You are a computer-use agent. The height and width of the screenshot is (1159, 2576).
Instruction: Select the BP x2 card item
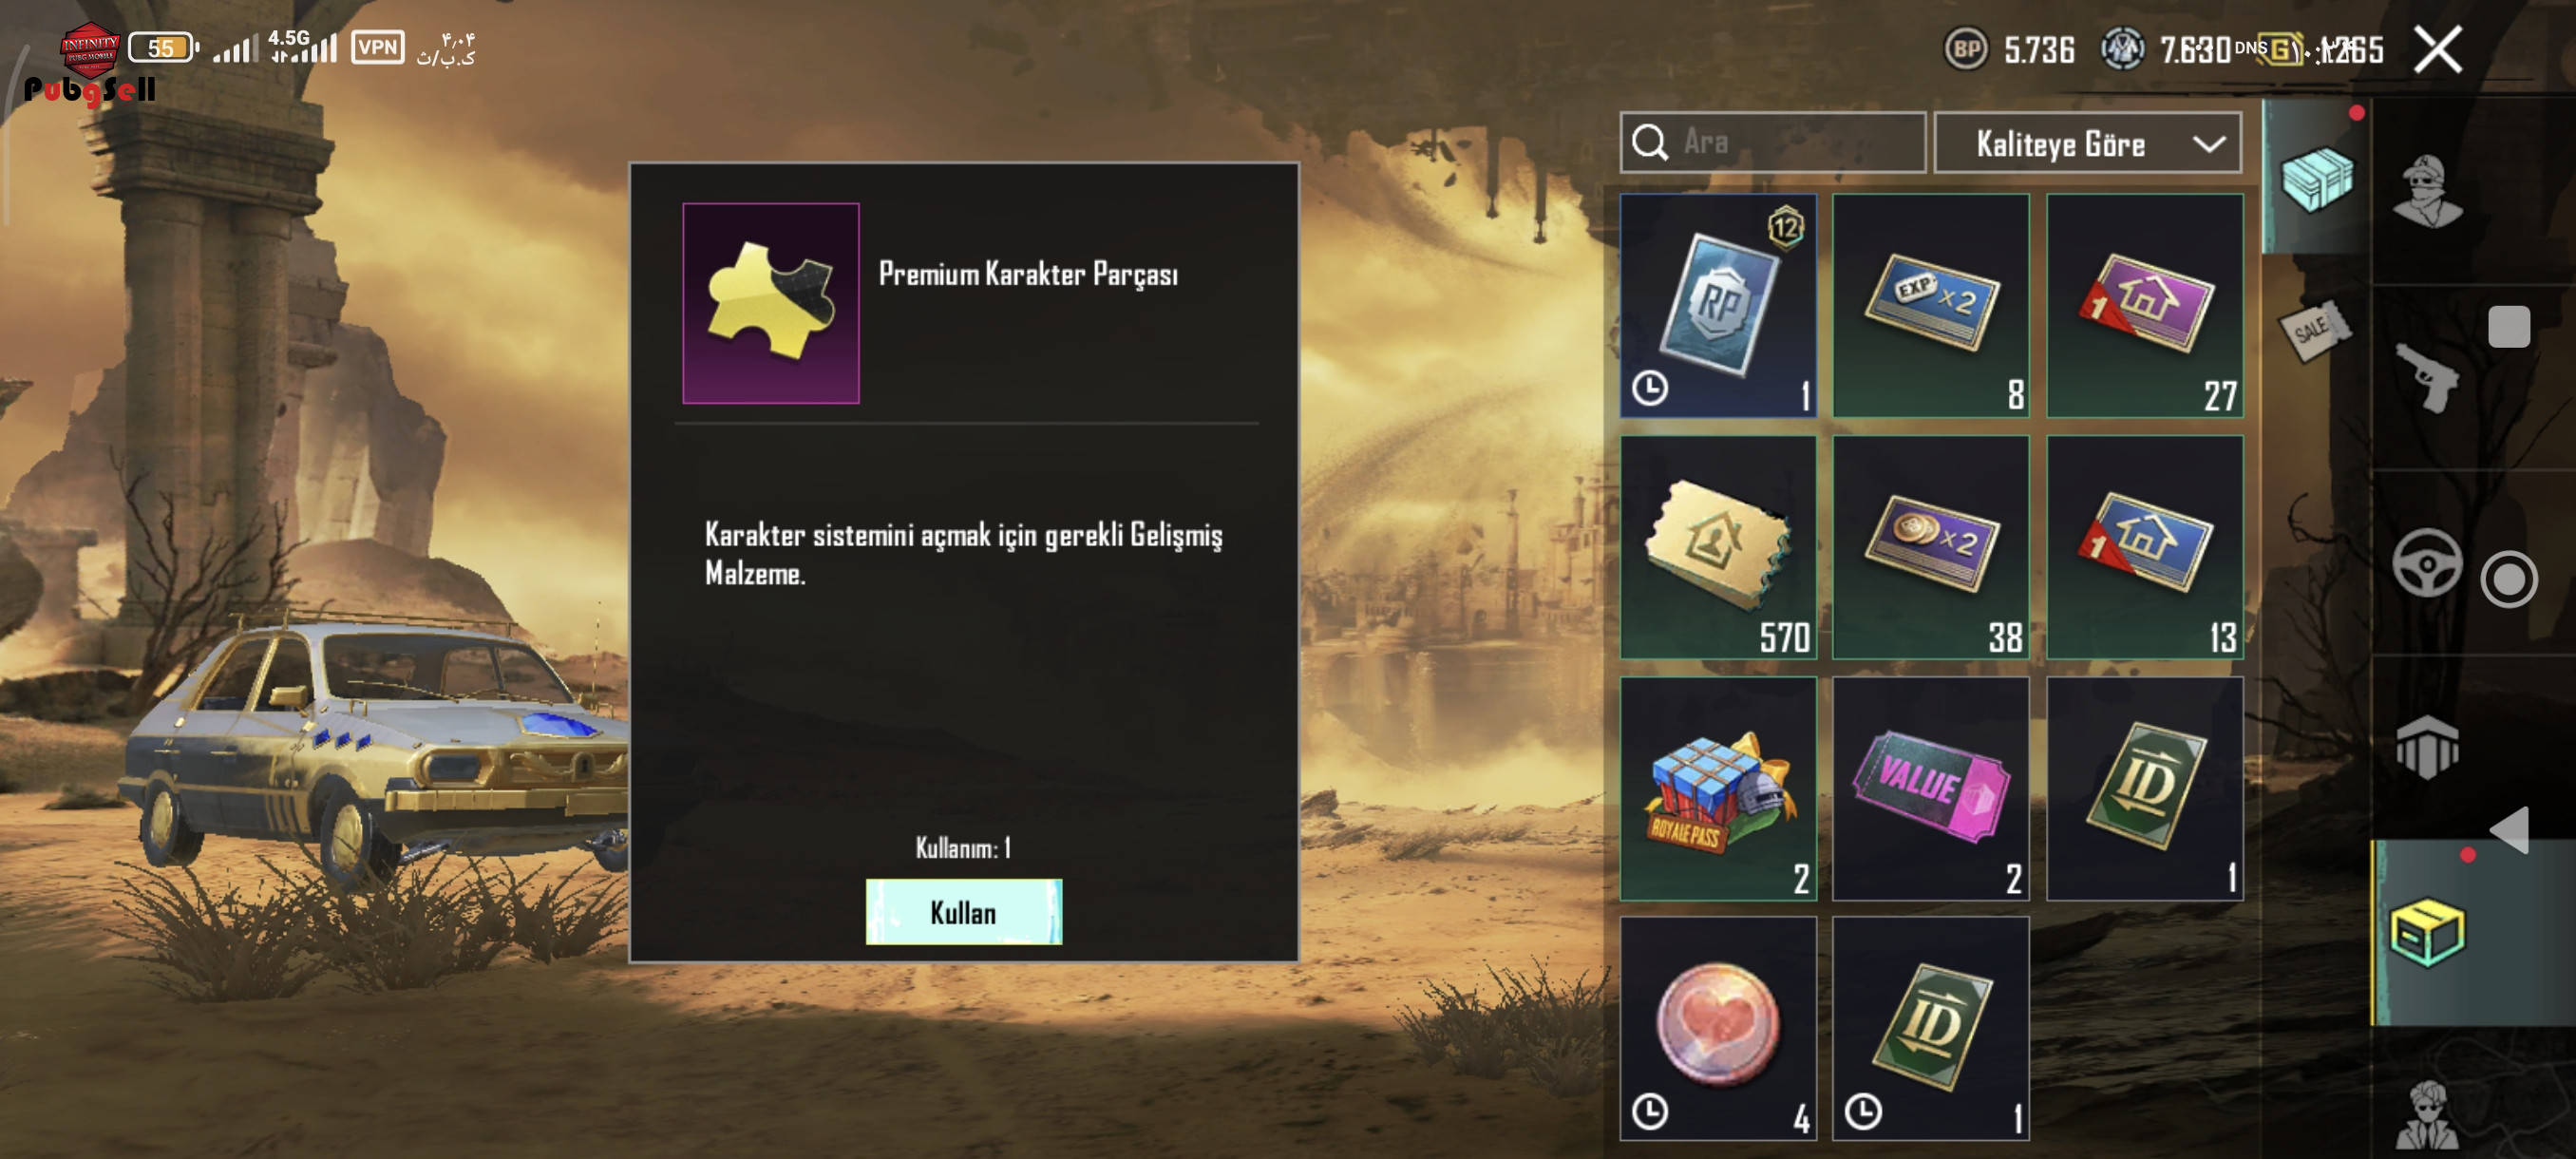click(1930, 547)
